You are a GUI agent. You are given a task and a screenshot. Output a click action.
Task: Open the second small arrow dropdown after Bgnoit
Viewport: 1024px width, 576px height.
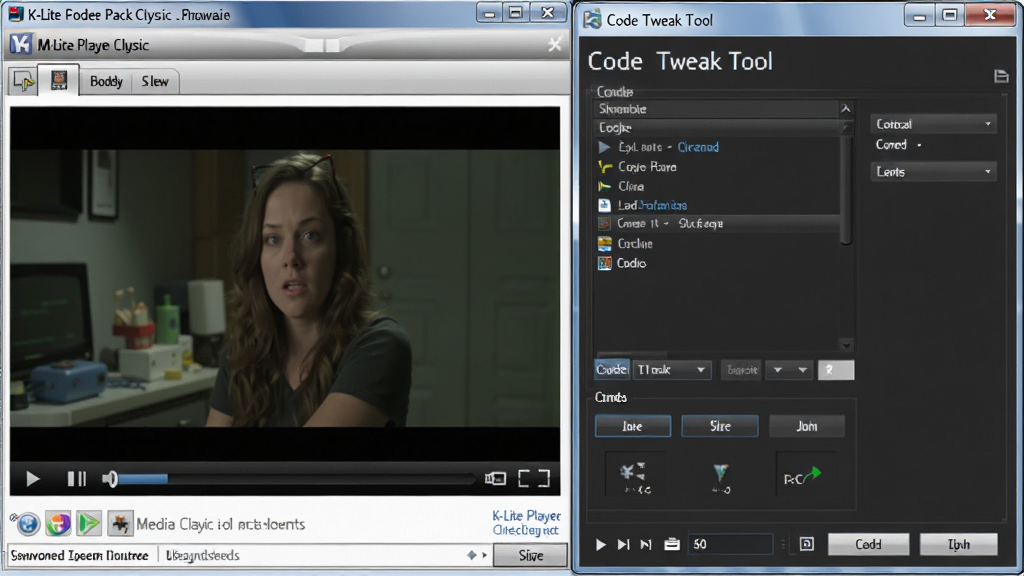point(802,370)
